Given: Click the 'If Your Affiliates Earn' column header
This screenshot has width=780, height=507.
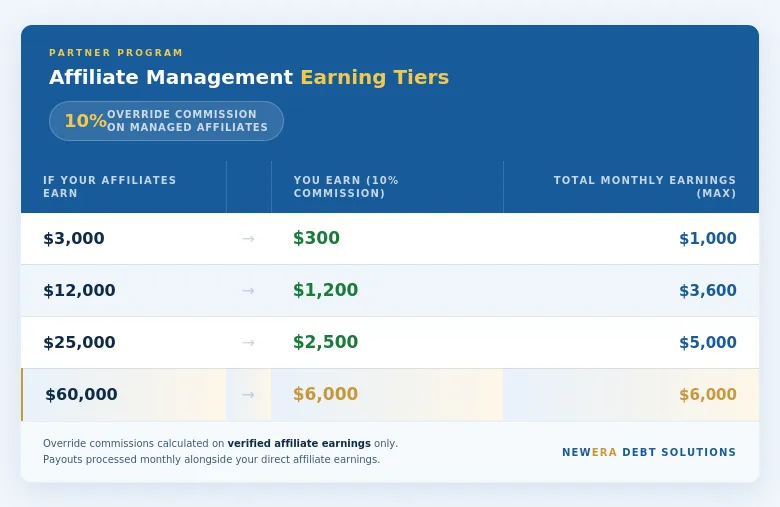Looking at the screenshot, I should pyautogui.click(x=109, y=187).
